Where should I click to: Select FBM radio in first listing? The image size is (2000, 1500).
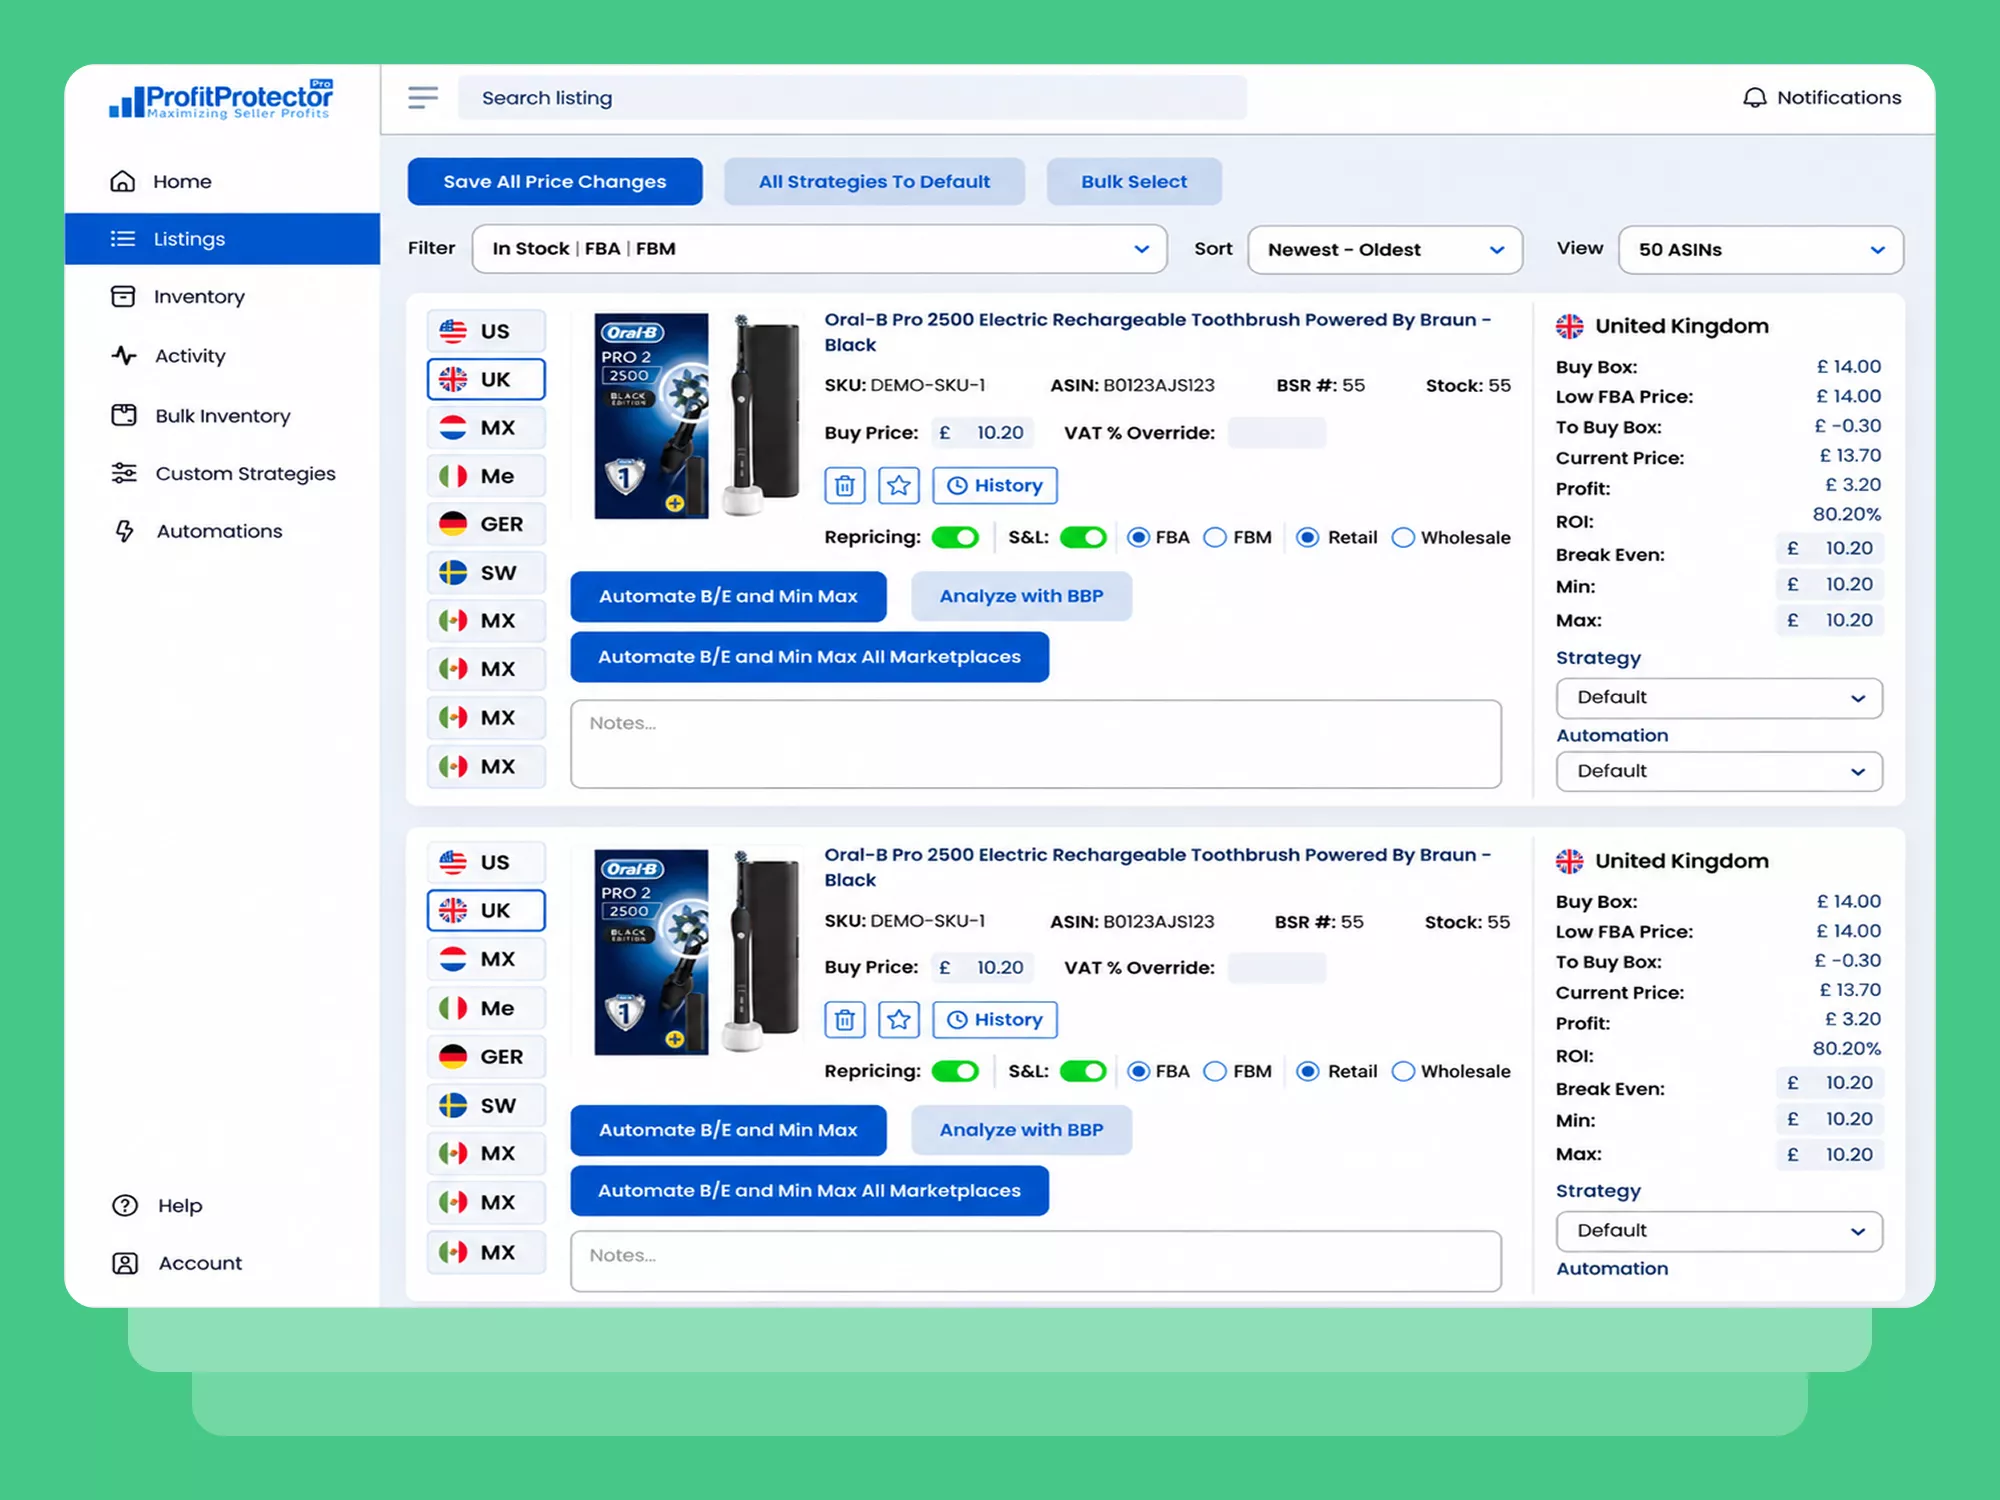coord(1215,537)
